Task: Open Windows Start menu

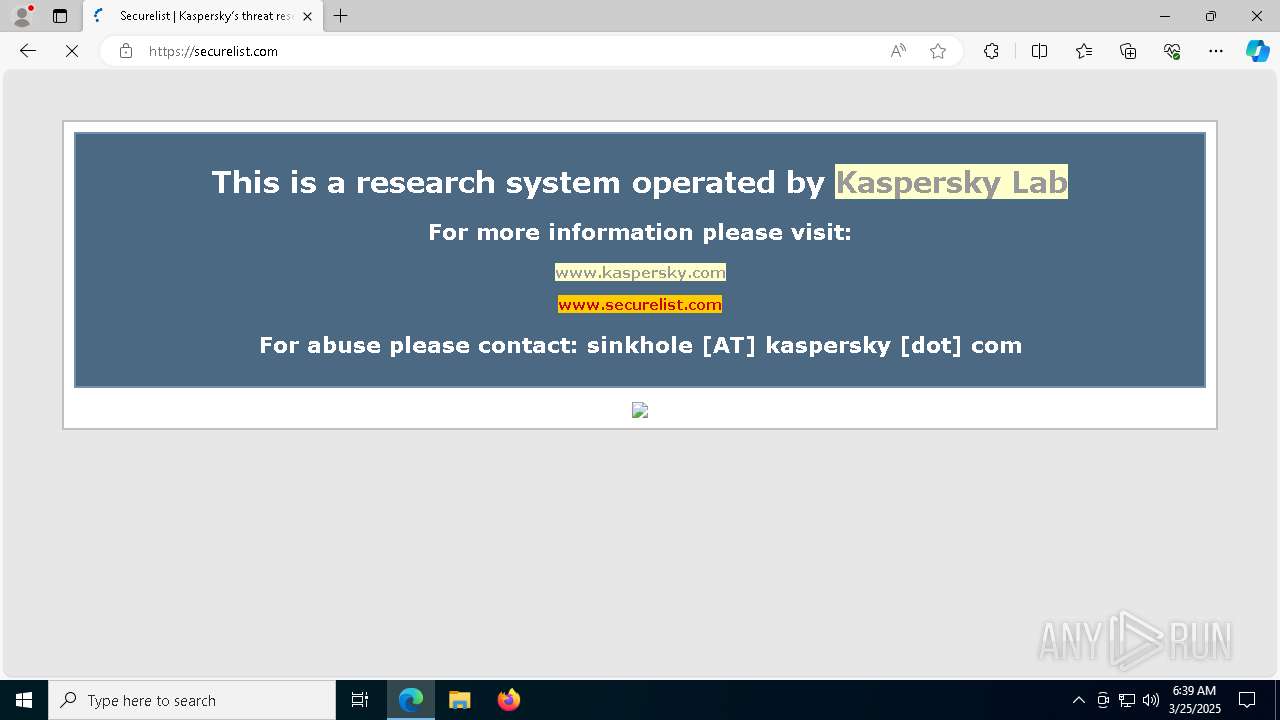Action: coord(24,700)
